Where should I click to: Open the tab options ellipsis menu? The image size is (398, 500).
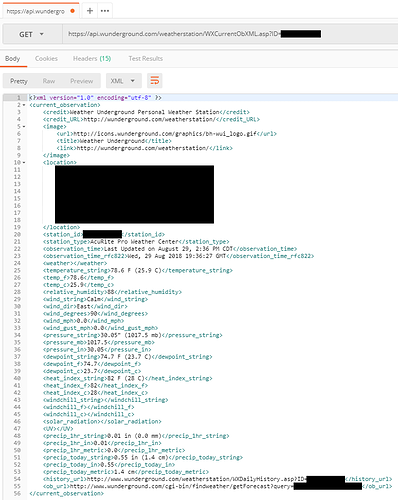click(x=105, y=11)
